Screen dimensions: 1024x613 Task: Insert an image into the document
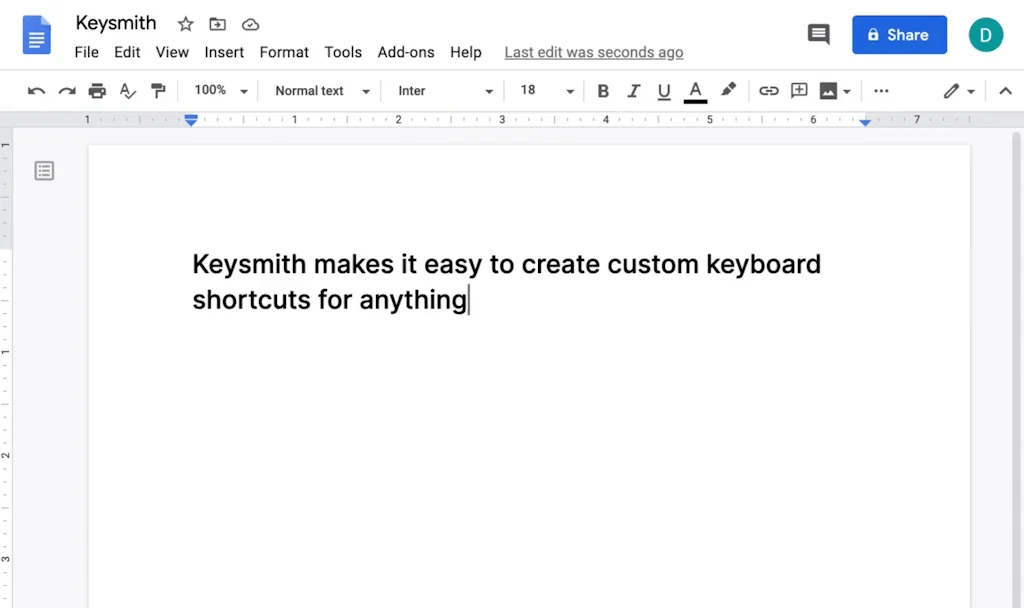pyautogui.click(x=830, y=90)
